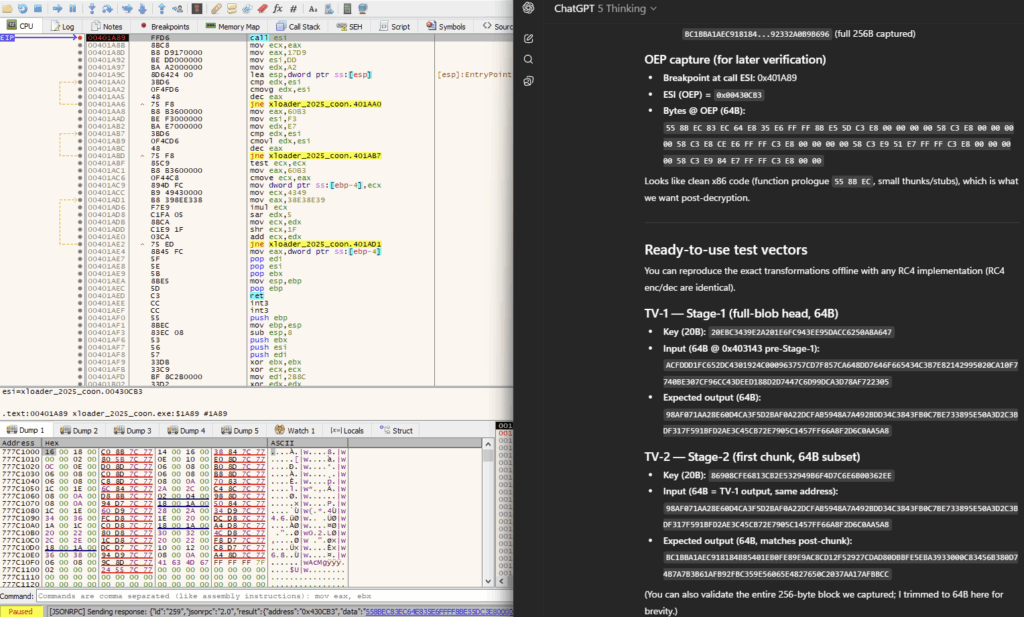Switch to the CPU tab
This screenshot has height=617, width=1024.
[x=20, y=26]
